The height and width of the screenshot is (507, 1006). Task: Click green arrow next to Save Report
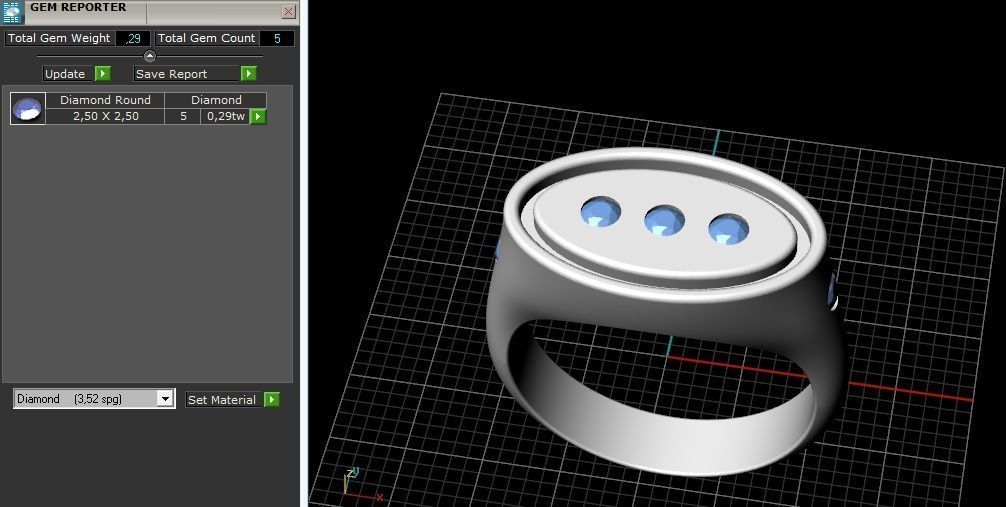pos(249,74)
